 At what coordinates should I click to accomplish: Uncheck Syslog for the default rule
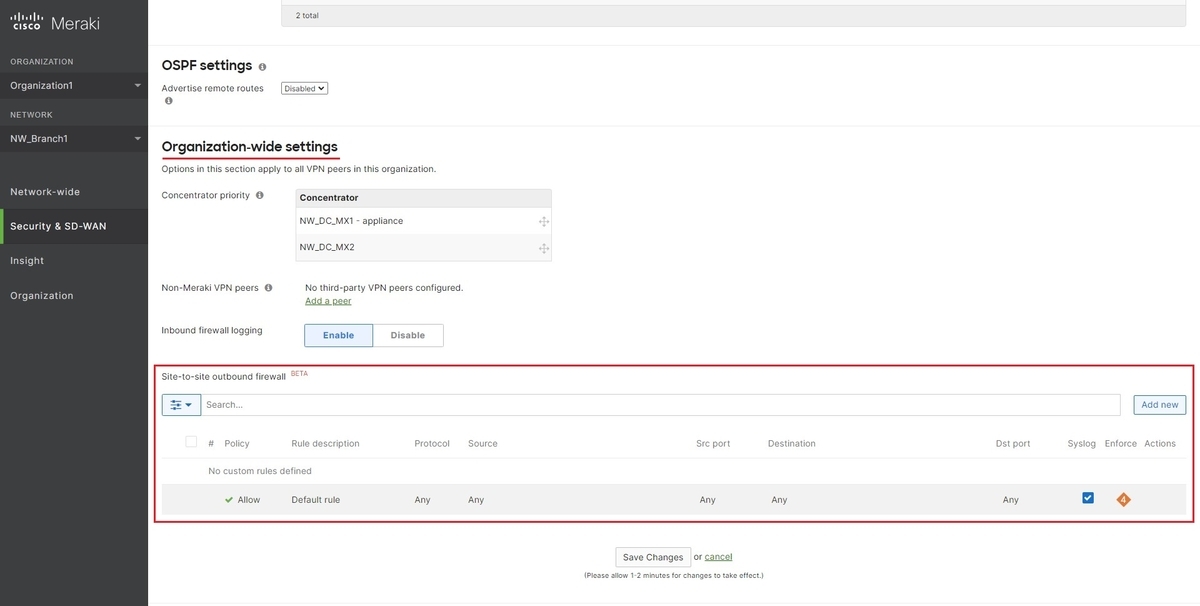click(1087, 496)
